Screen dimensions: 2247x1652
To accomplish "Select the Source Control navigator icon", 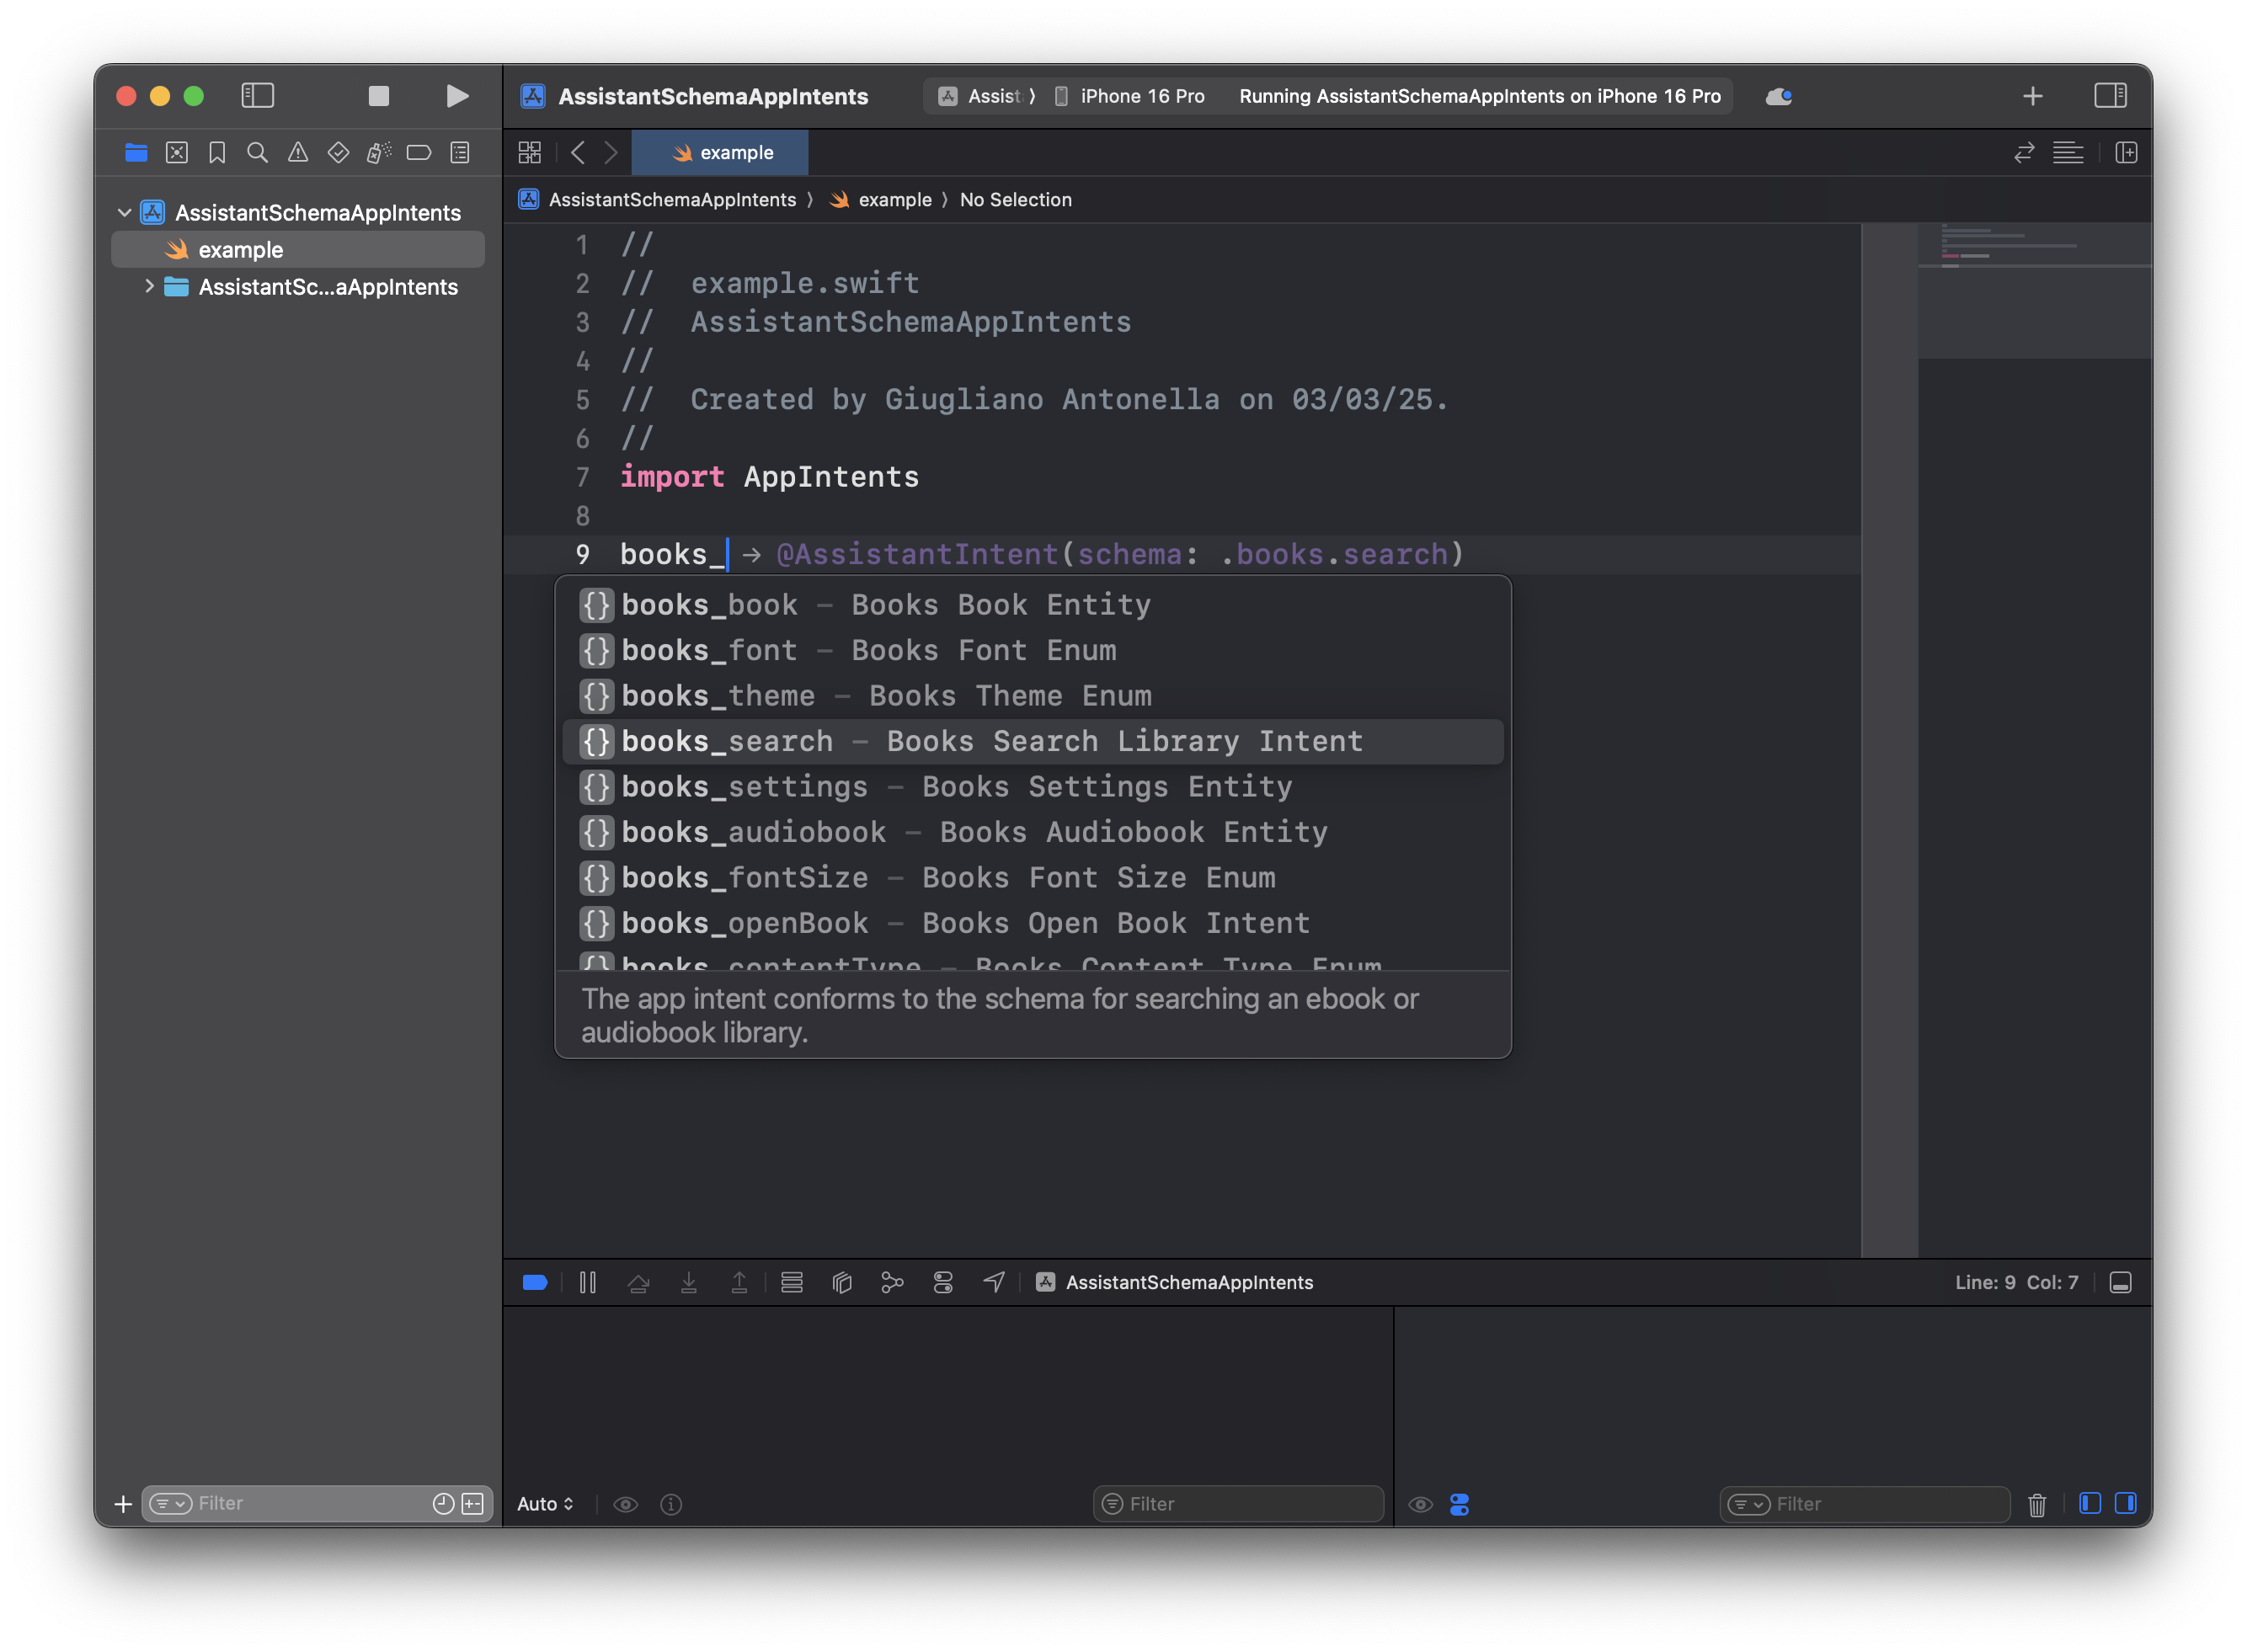I will pyautogui.click(x=177, y=153).
